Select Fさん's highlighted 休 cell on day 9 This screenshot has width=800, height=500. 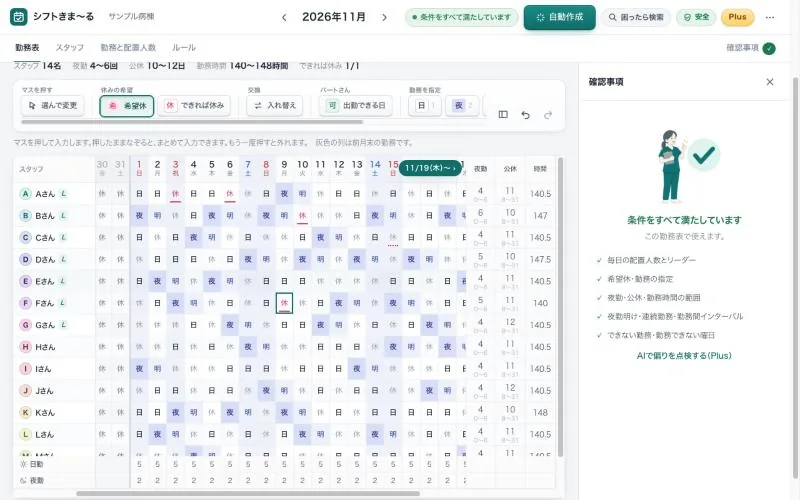pos(284,303)
